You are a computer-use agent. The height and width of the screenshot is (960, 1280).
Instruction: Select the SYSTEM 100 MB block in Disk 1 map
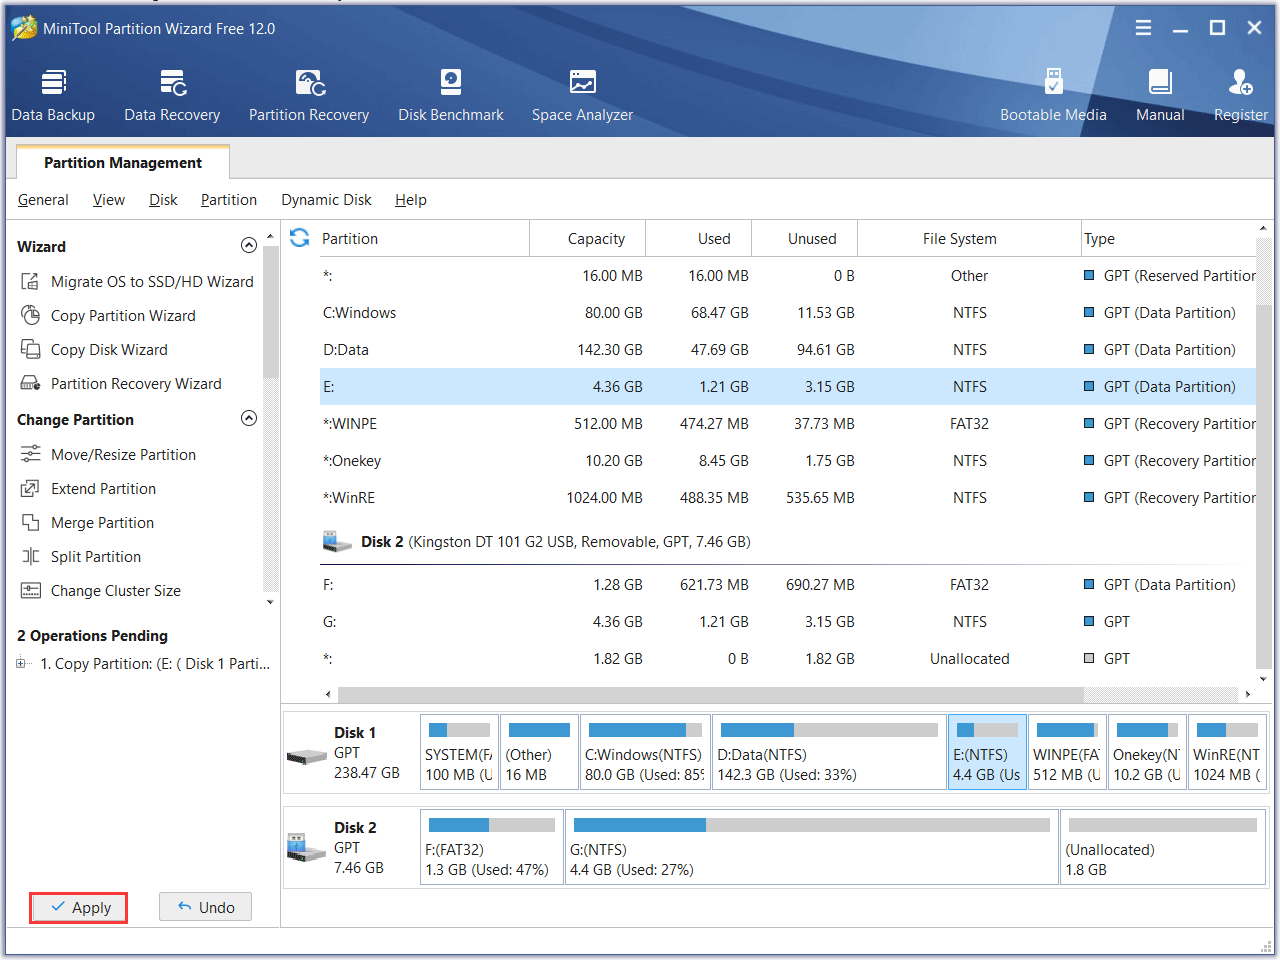(x=459, y=752)
